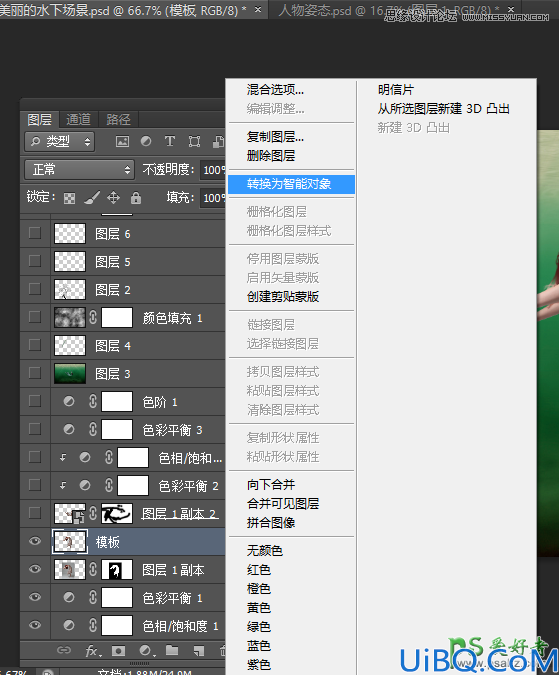Viewport: 559px width, 675px height.
Task: Switch to the 通道 tab
Action: point(78,119)
